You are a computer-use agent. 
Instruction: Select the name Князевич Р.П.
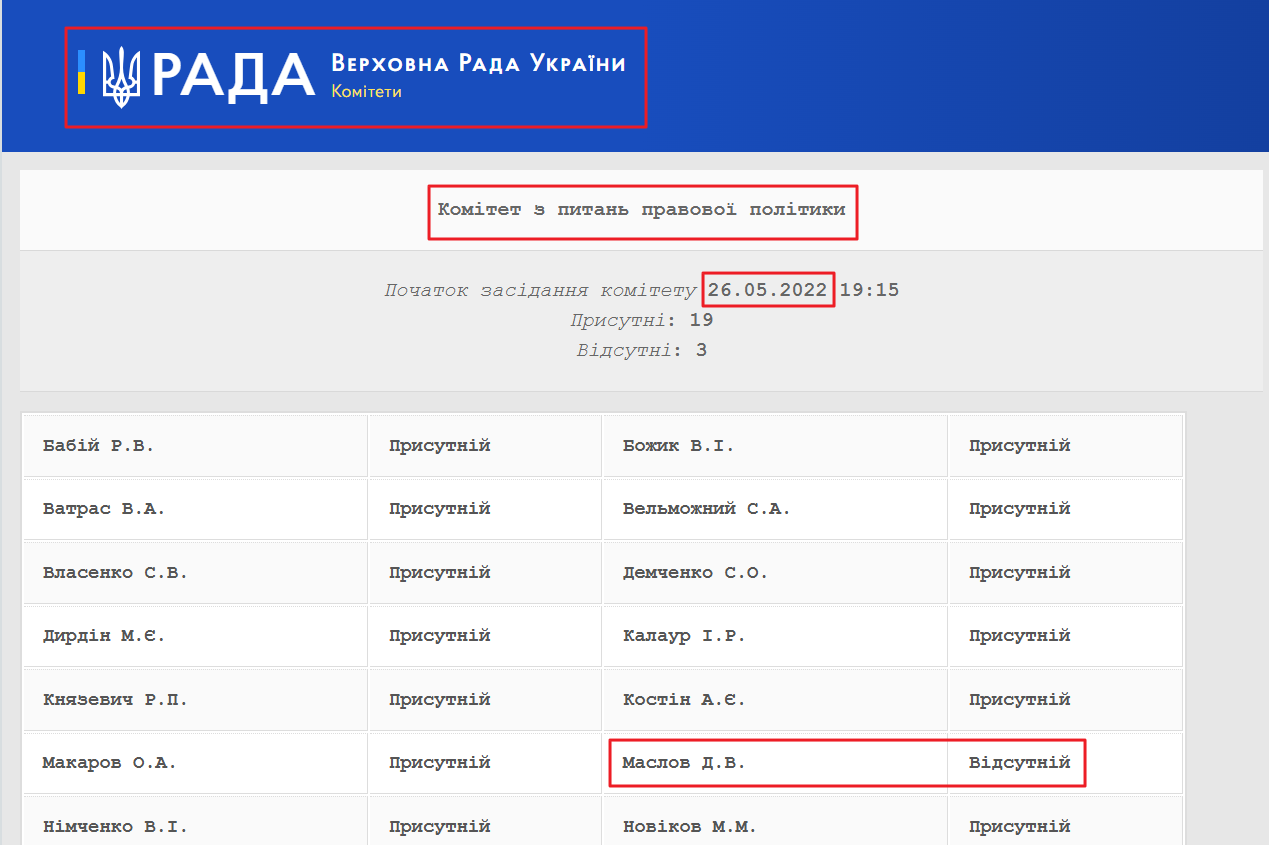click(x=115, y=699)
